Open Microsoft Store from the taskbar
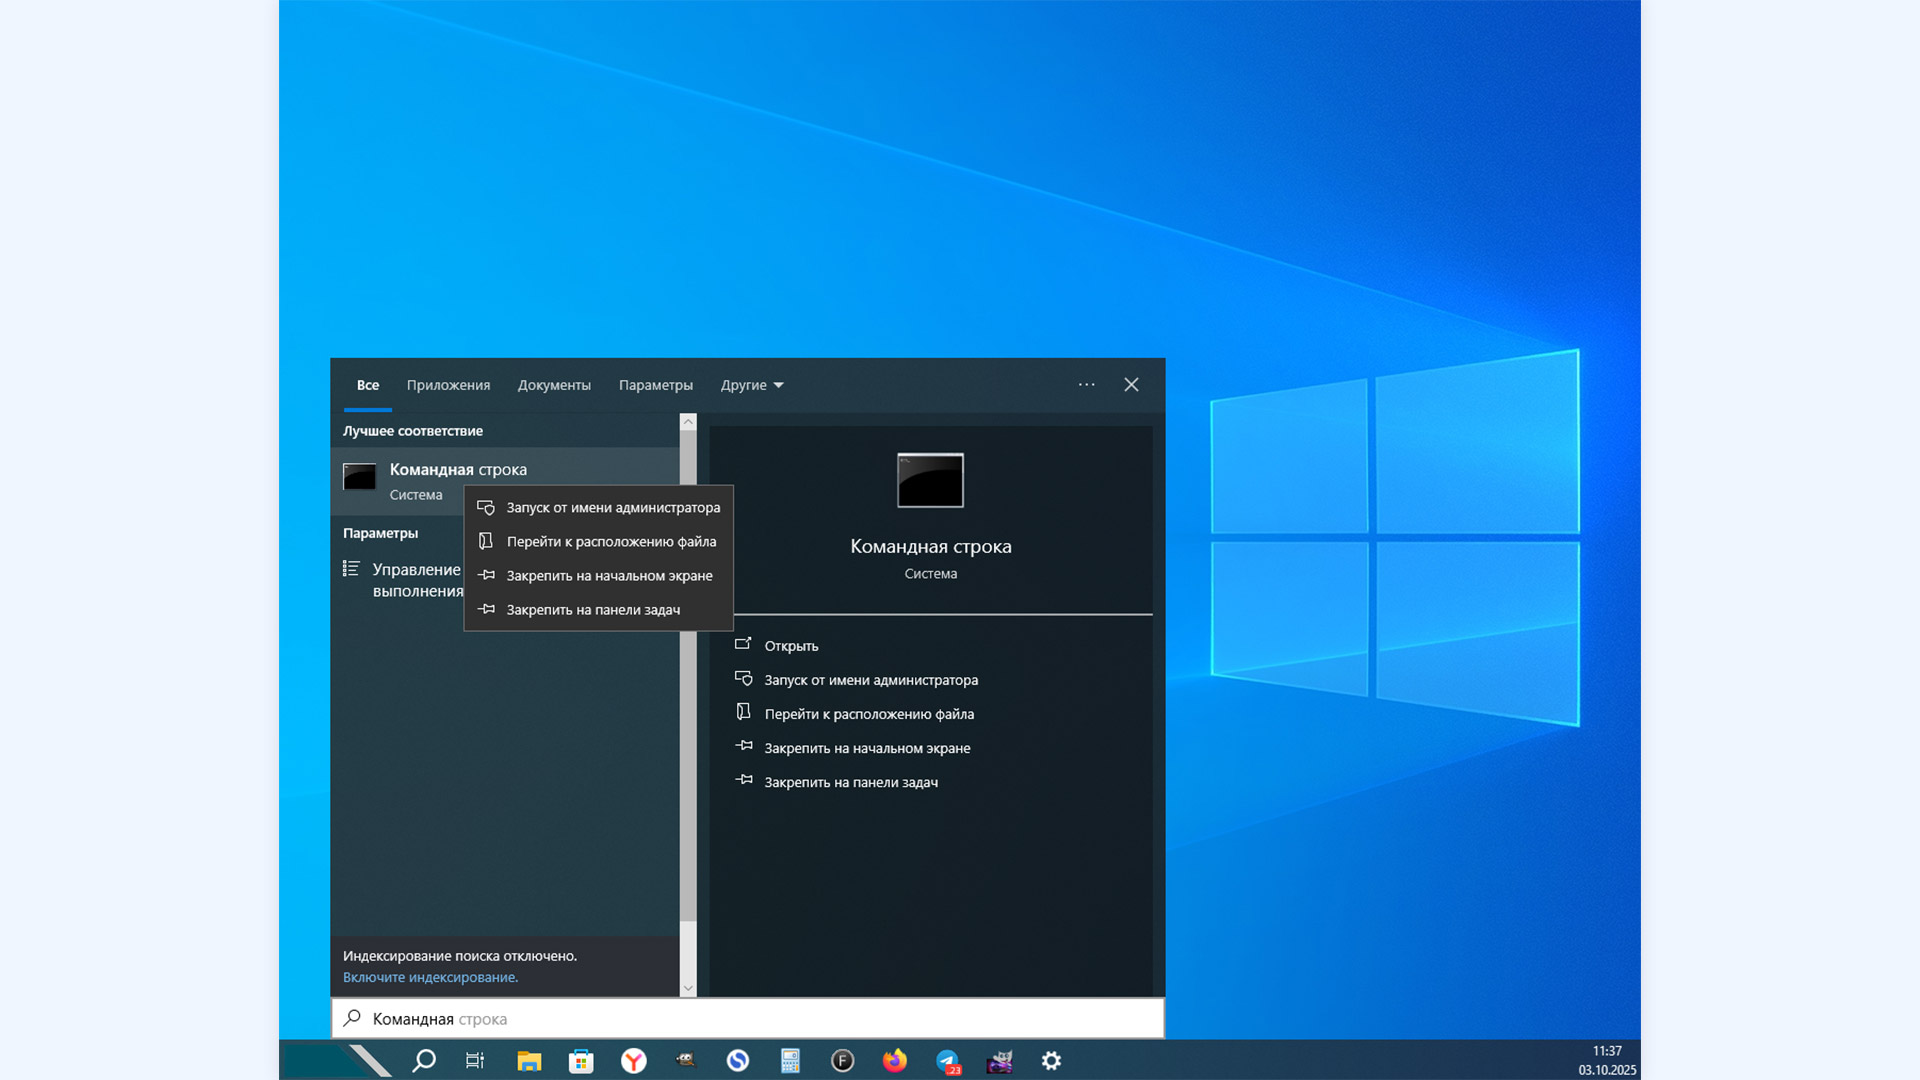 581,1061
